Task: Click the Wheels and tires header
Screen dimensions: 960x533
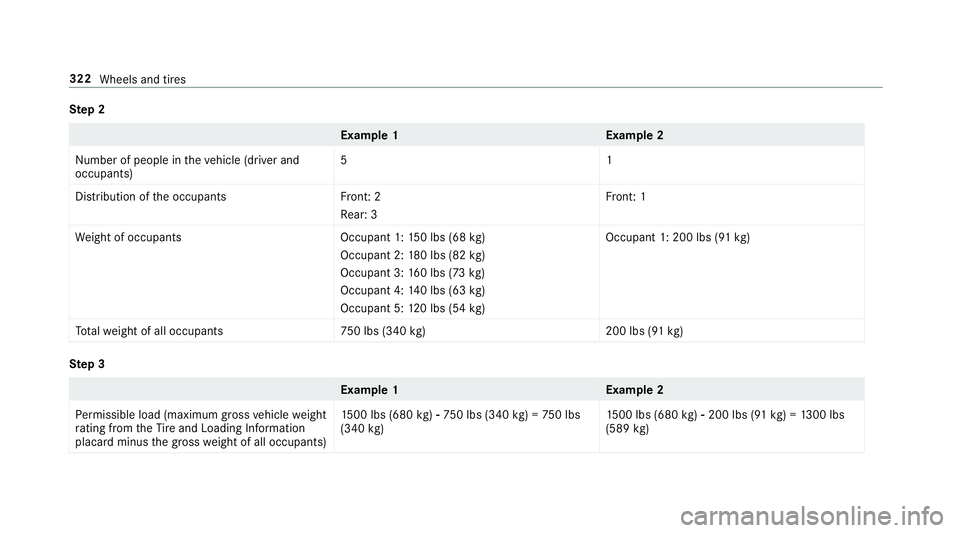Action: [143, 80]
